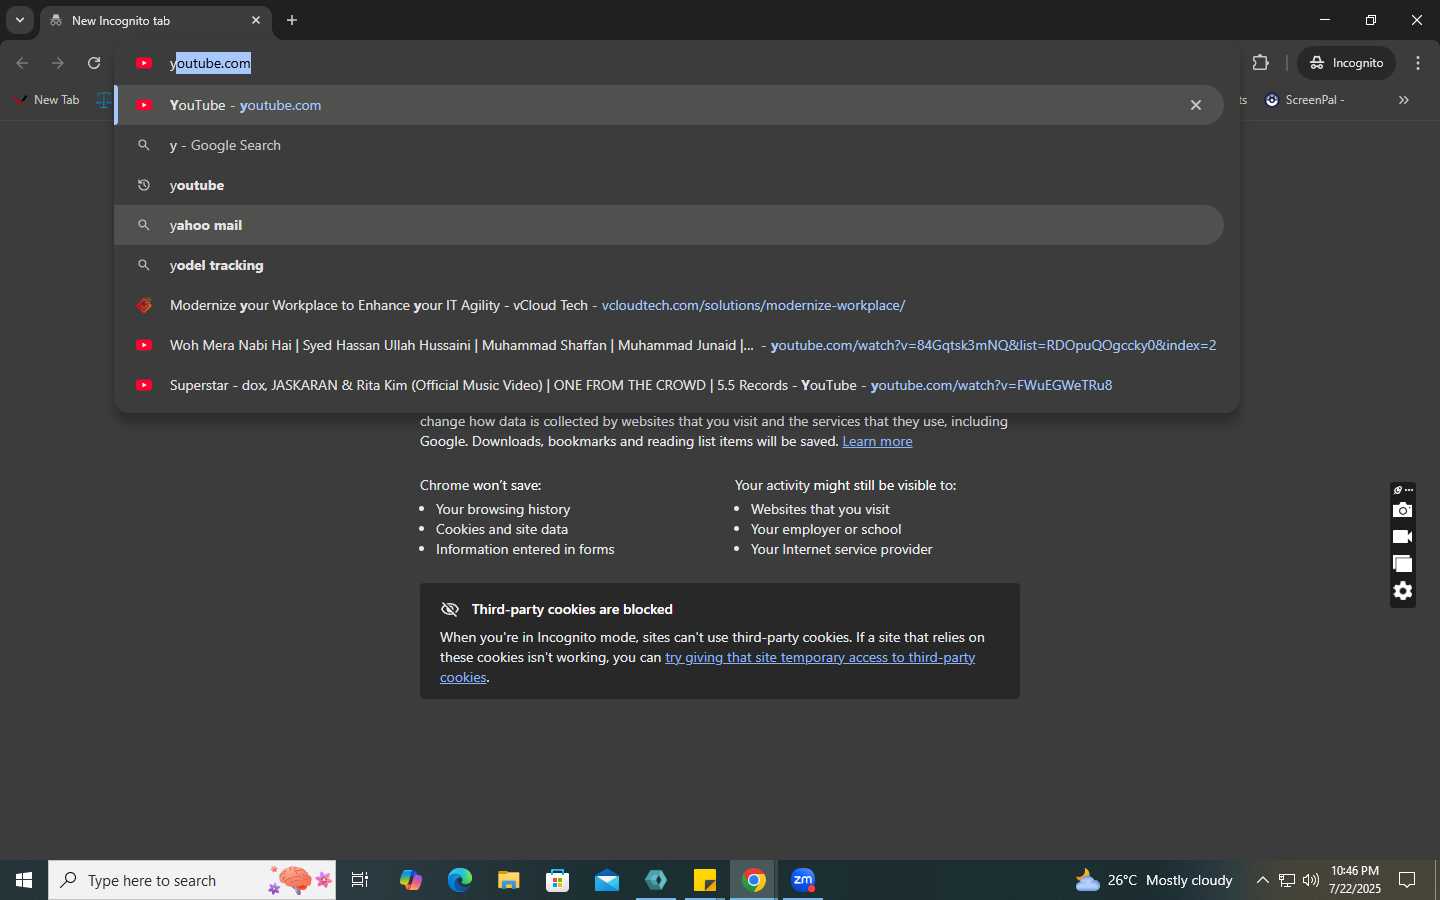Launch Copilot from the taskbar
This screenshot has height=900, width=1440.
[411, 880]
